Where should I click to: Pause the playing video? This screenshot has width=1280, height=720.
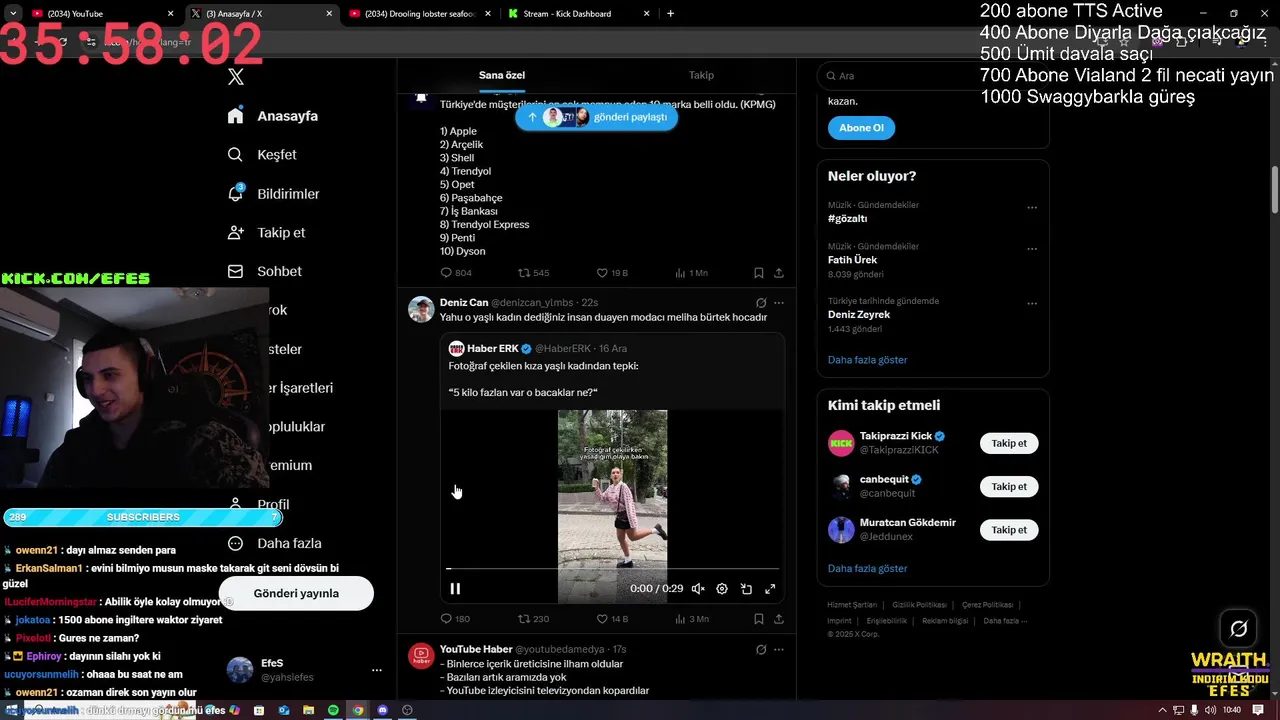455,589
